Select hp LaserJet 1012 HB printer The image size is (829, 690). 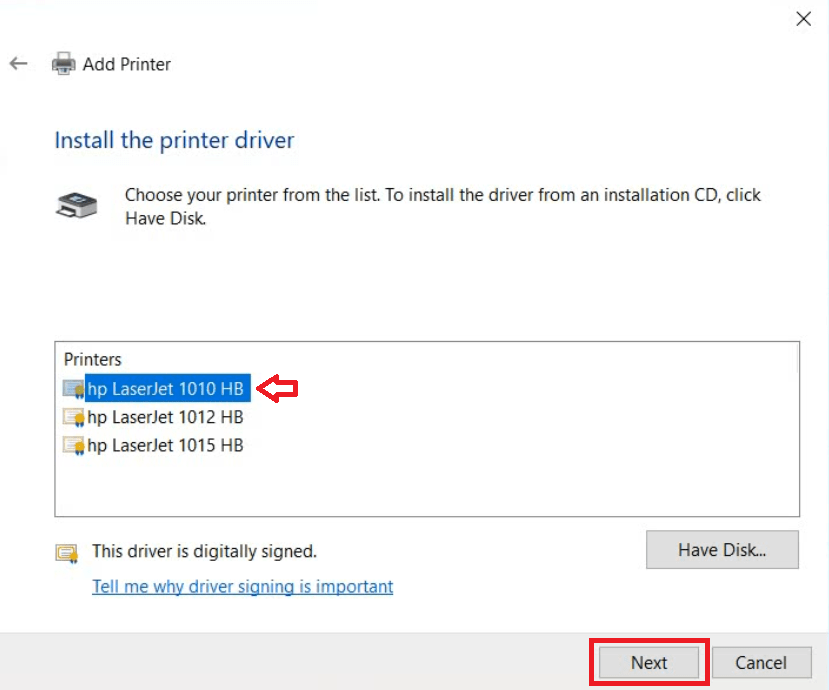click(165, 417)
